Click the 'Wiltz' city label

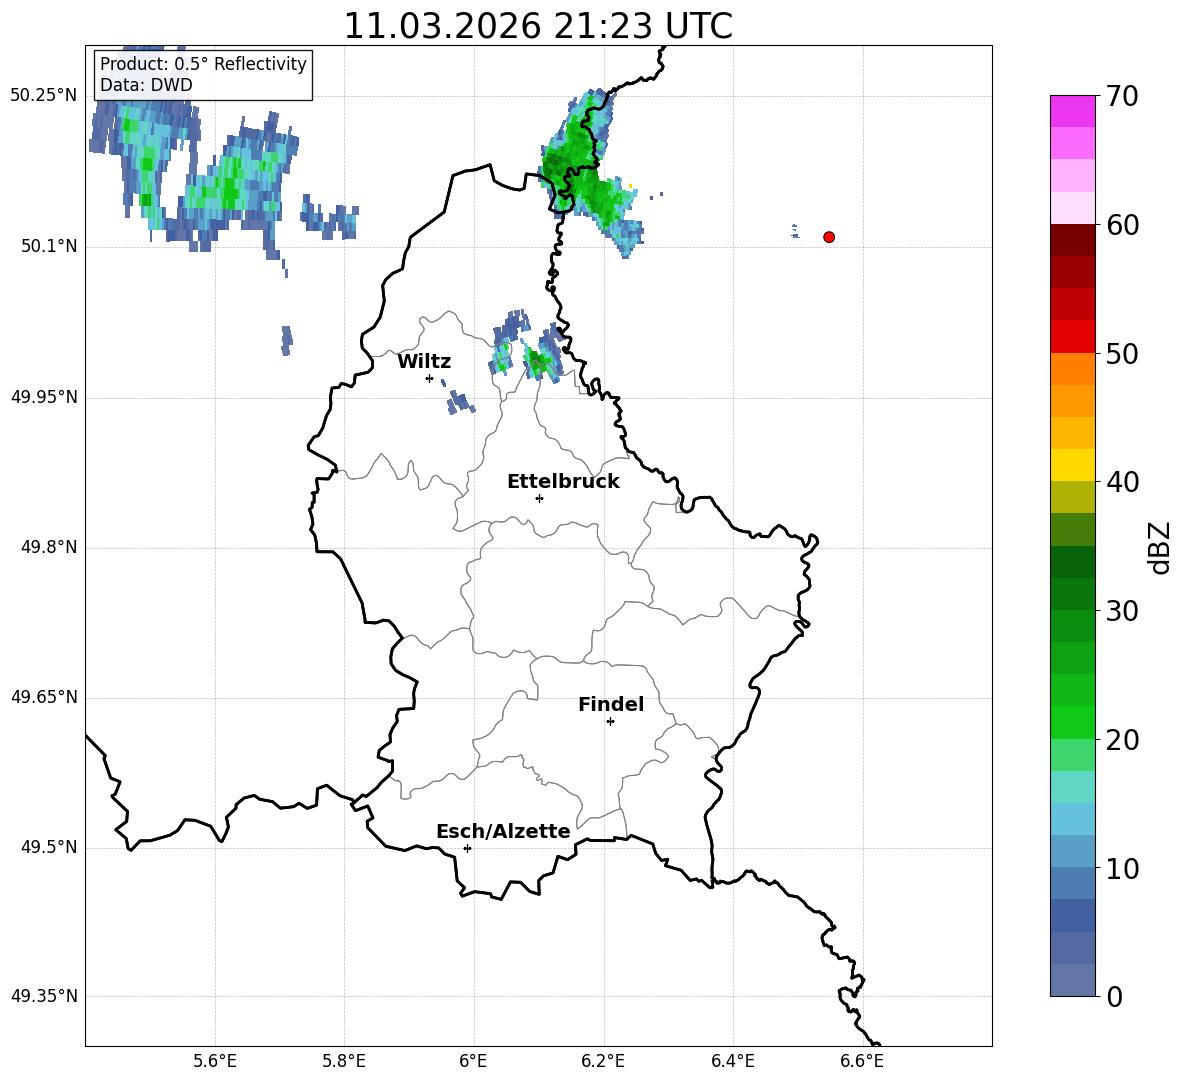(424, 362)
